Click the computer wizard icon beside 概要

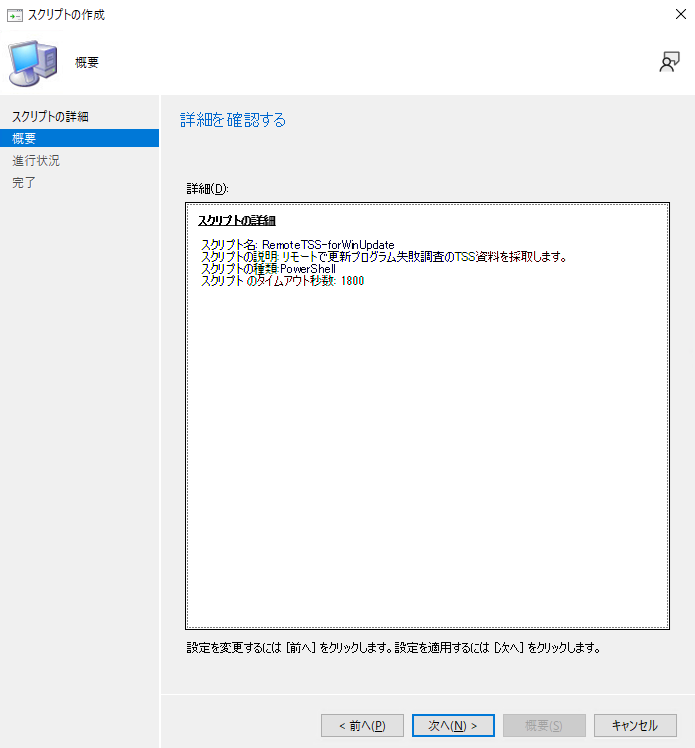(x=32, y=61)
